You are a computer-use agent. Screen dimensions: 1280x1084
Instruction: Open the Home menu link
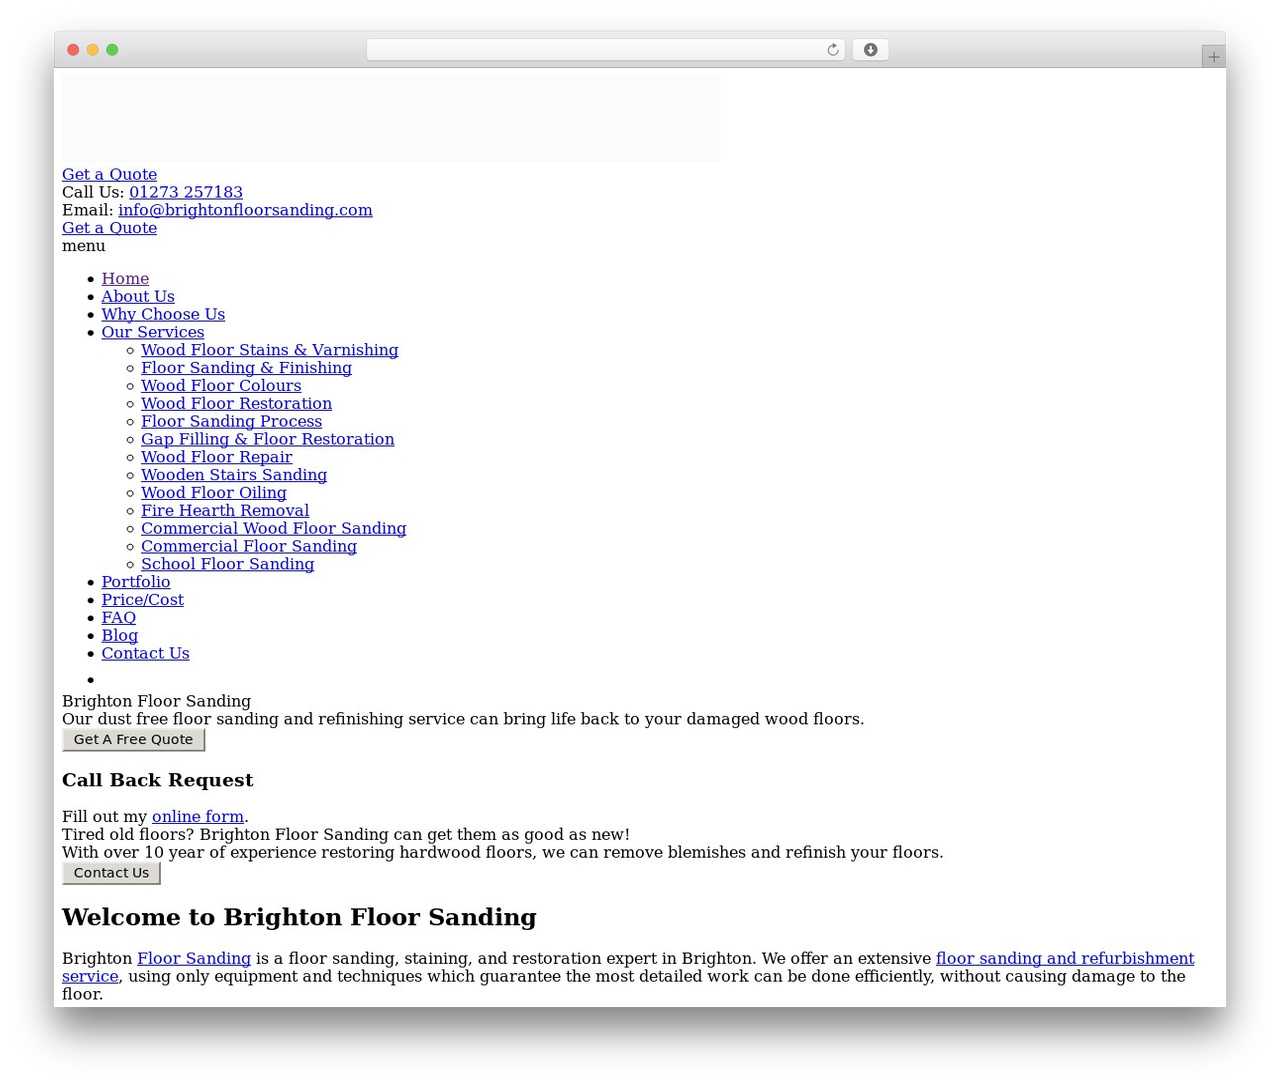click(125, 279)
